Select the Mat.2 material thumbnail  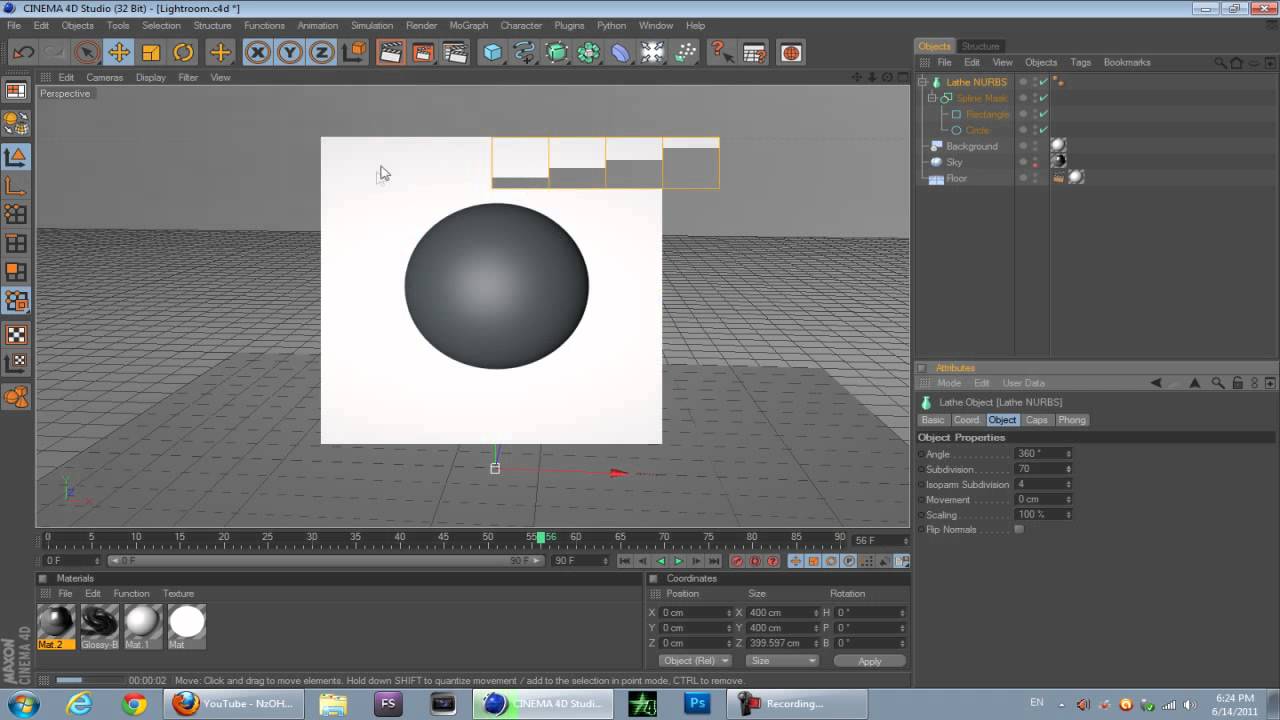point(56,627)
